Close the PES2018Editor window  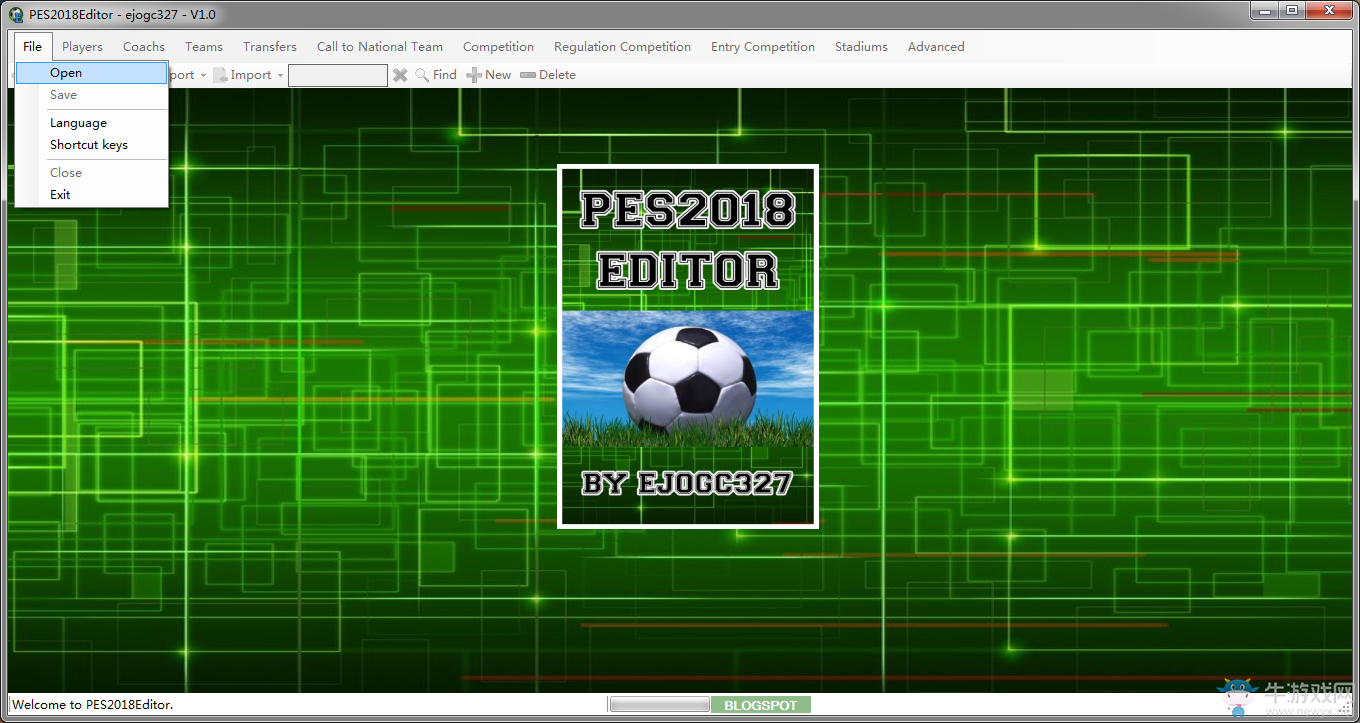click(x=1329, y=10)
